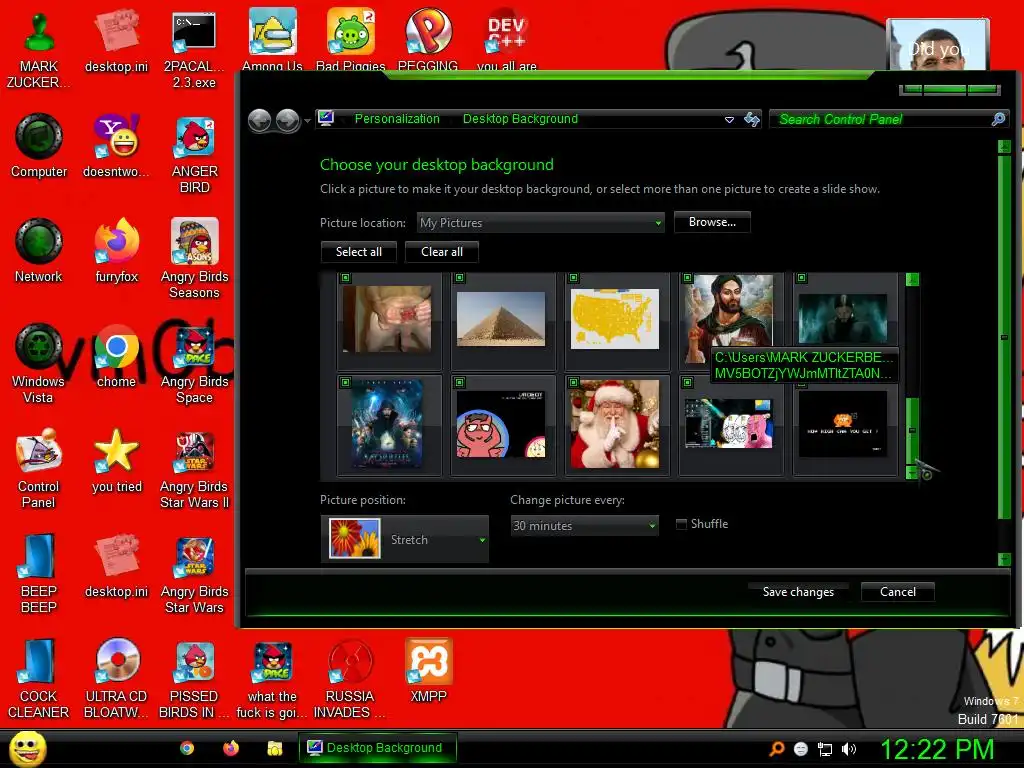1024x768 pixels.
Task: Open Angry Birds Seasons shortcut
Action: pyautogui.click(x=195, y=258)
